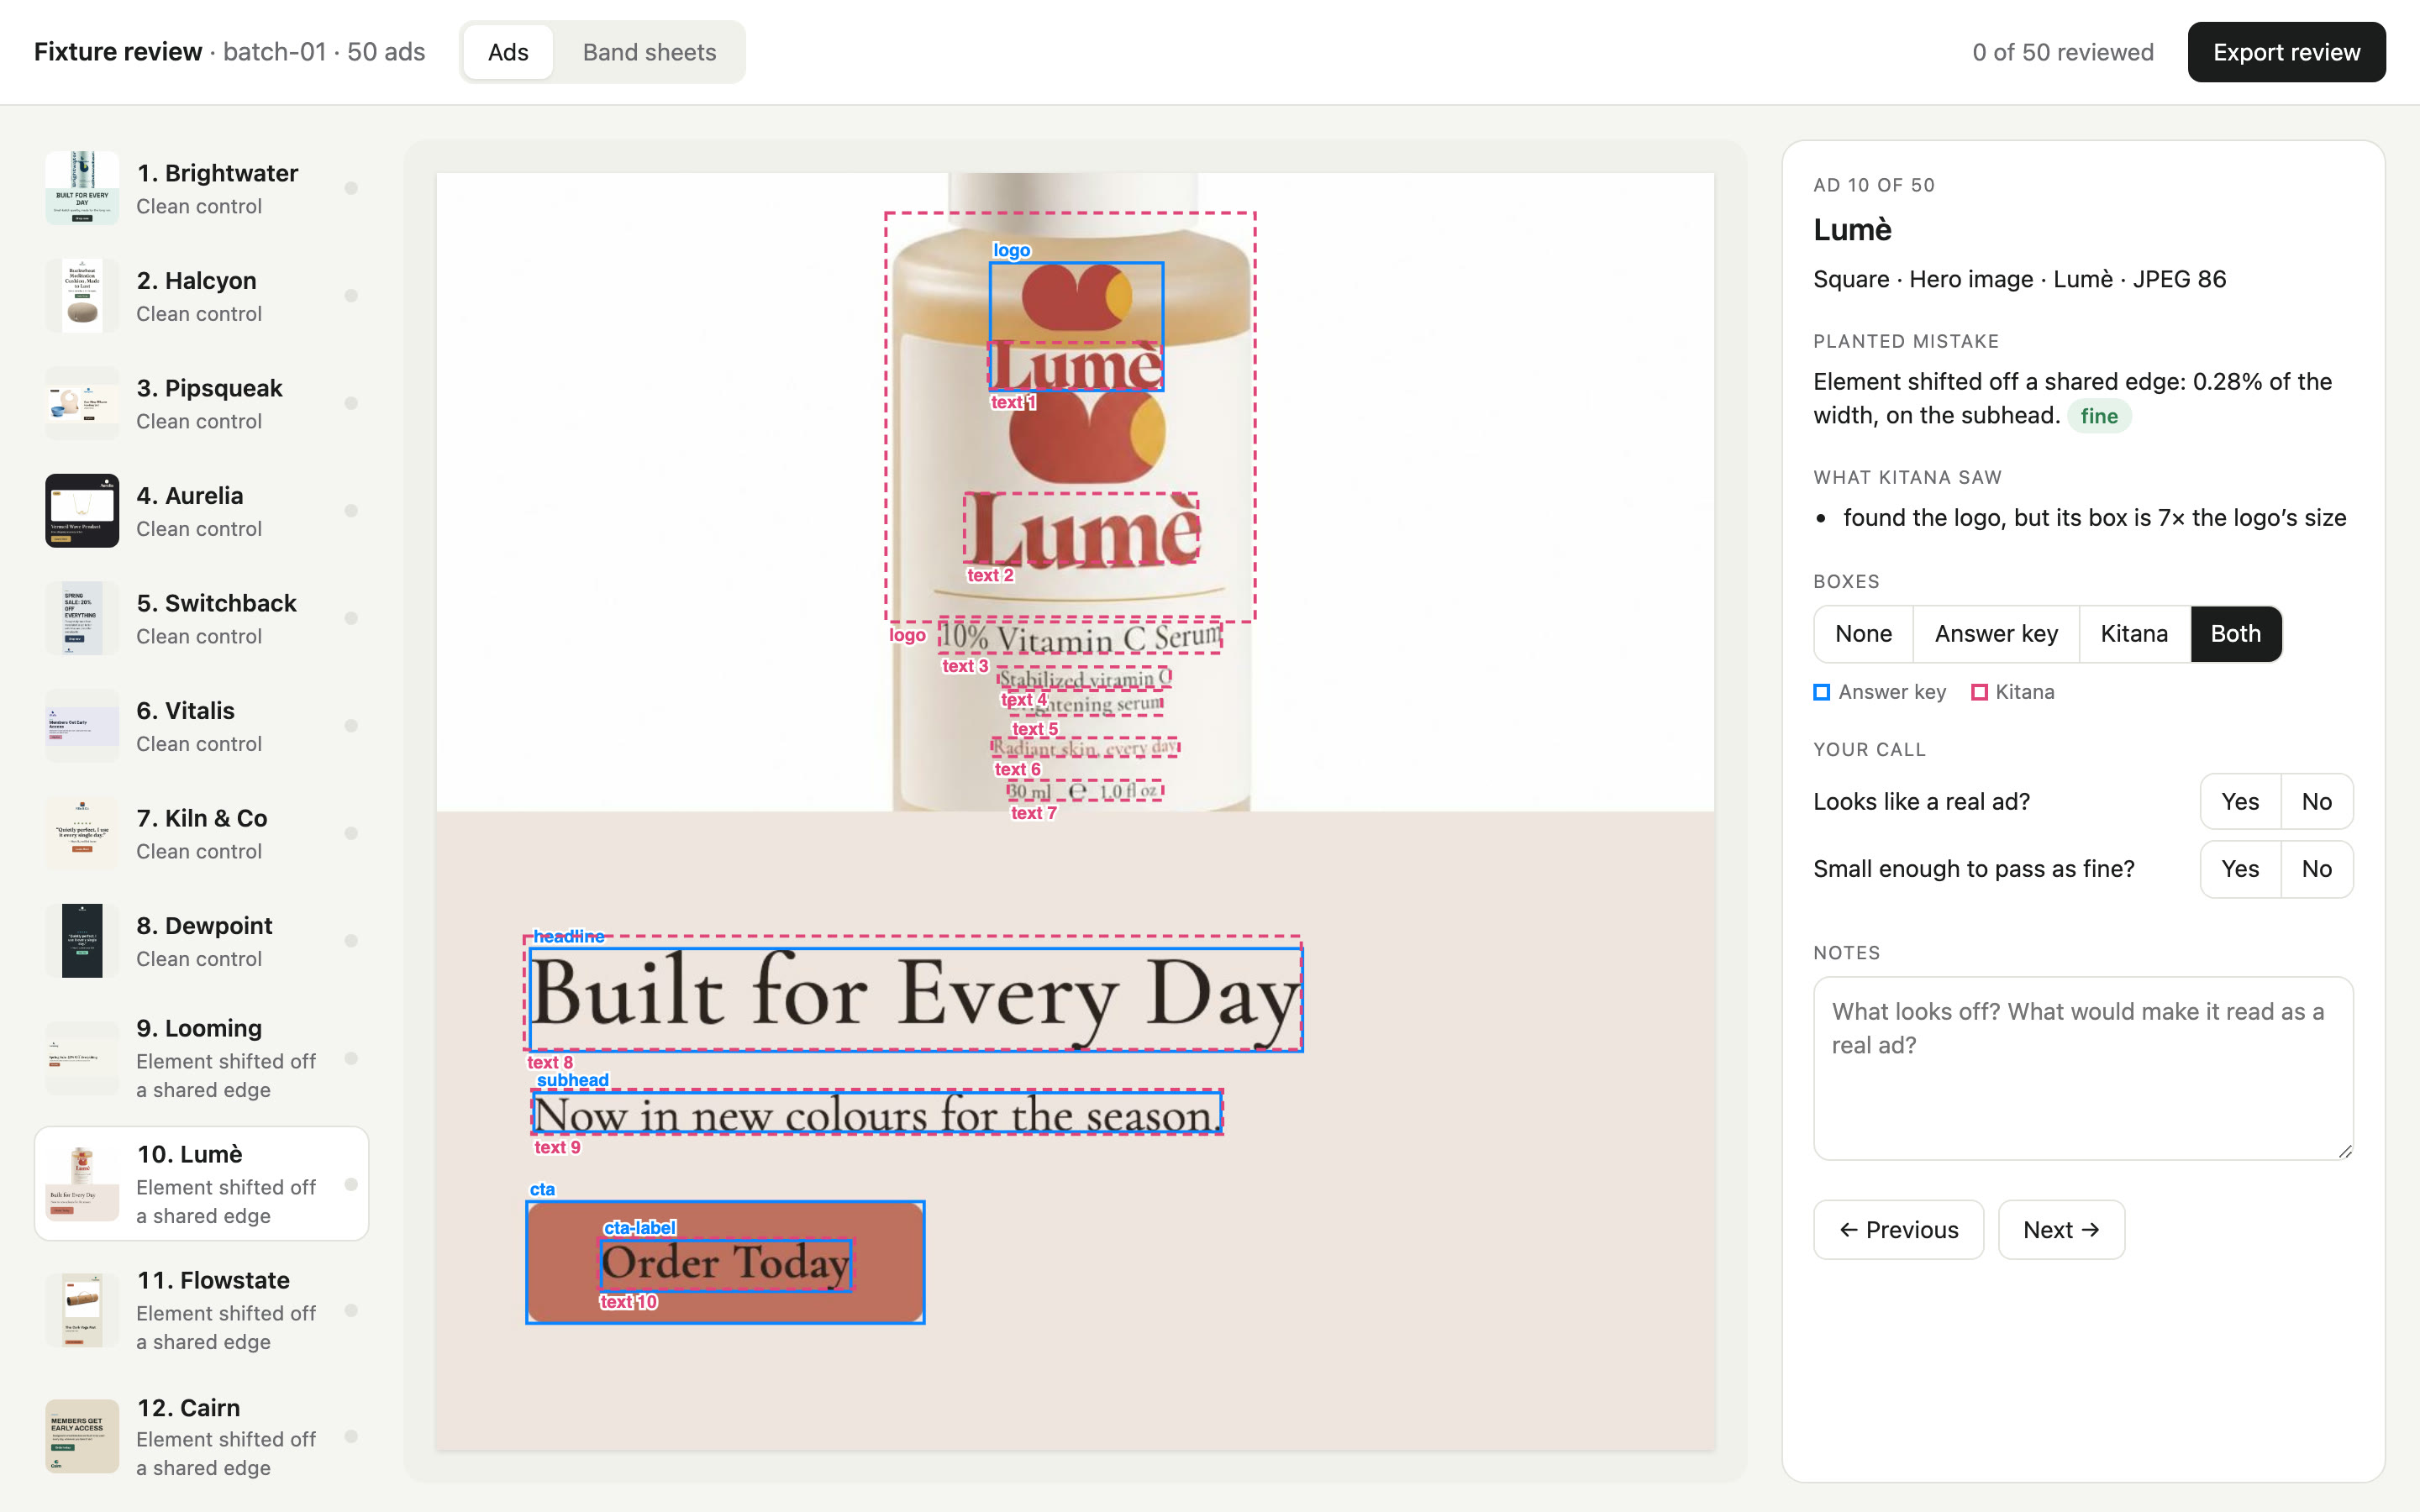The height and width of the screenshot is (1512, 2420).
Task: Show only Answer key boxes
Action: 1996,634
